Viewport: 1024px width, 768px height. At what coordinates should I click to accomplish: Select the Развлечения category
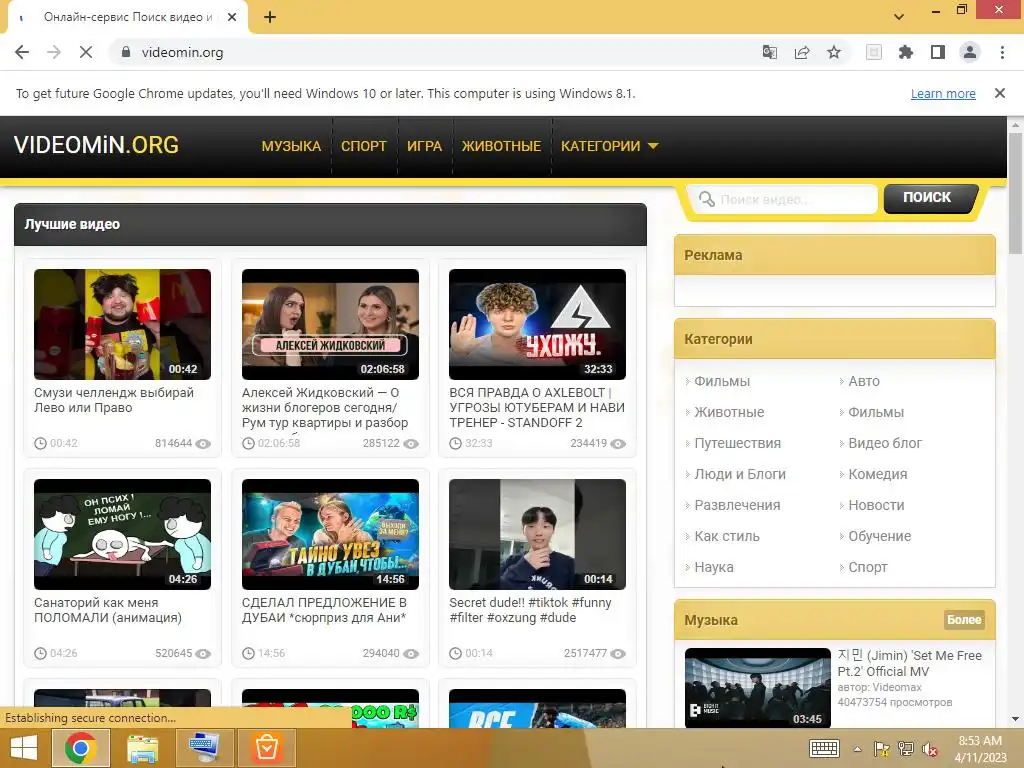click(x=737, y=505)
